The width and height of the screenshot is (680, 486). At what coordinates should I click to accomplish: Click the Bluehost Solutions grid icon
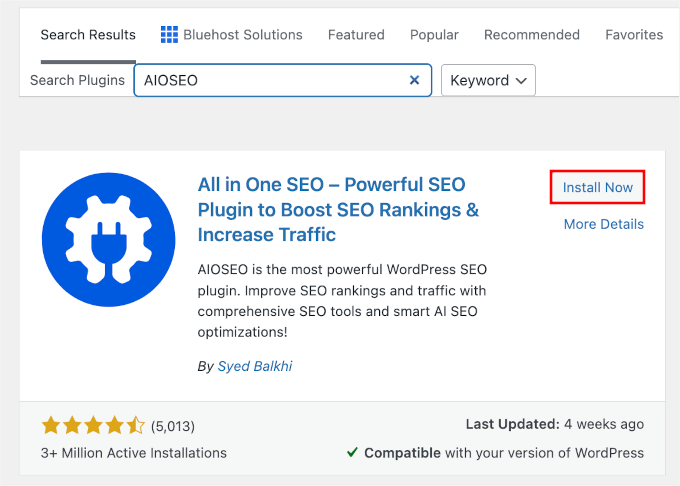click(x=169, y=35)
